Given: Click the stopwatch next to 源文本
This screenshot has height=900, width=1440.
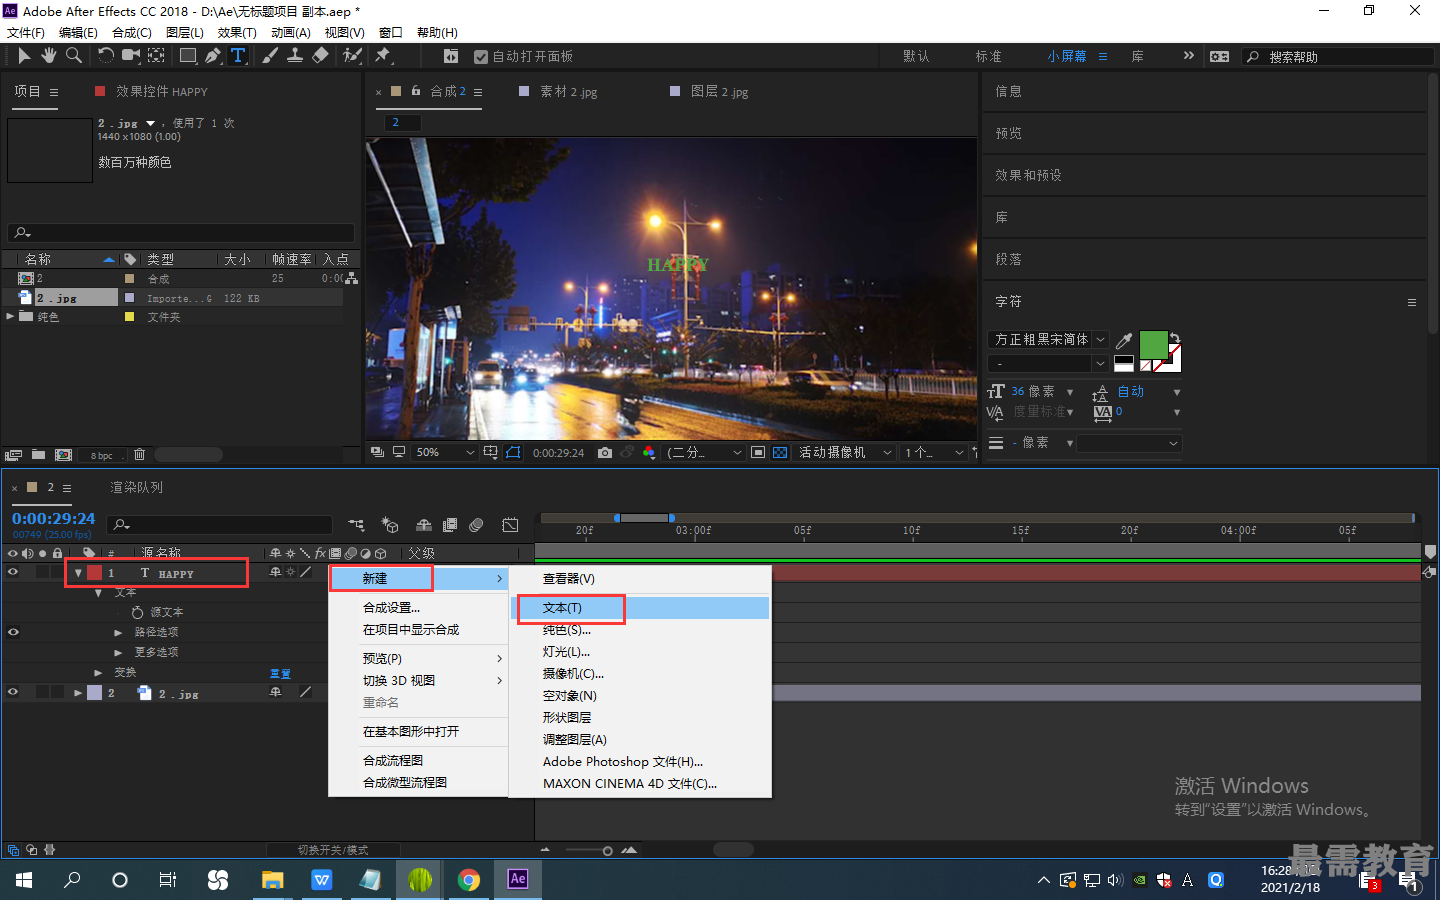Looking at the screenshot, I should click(137, 612).
